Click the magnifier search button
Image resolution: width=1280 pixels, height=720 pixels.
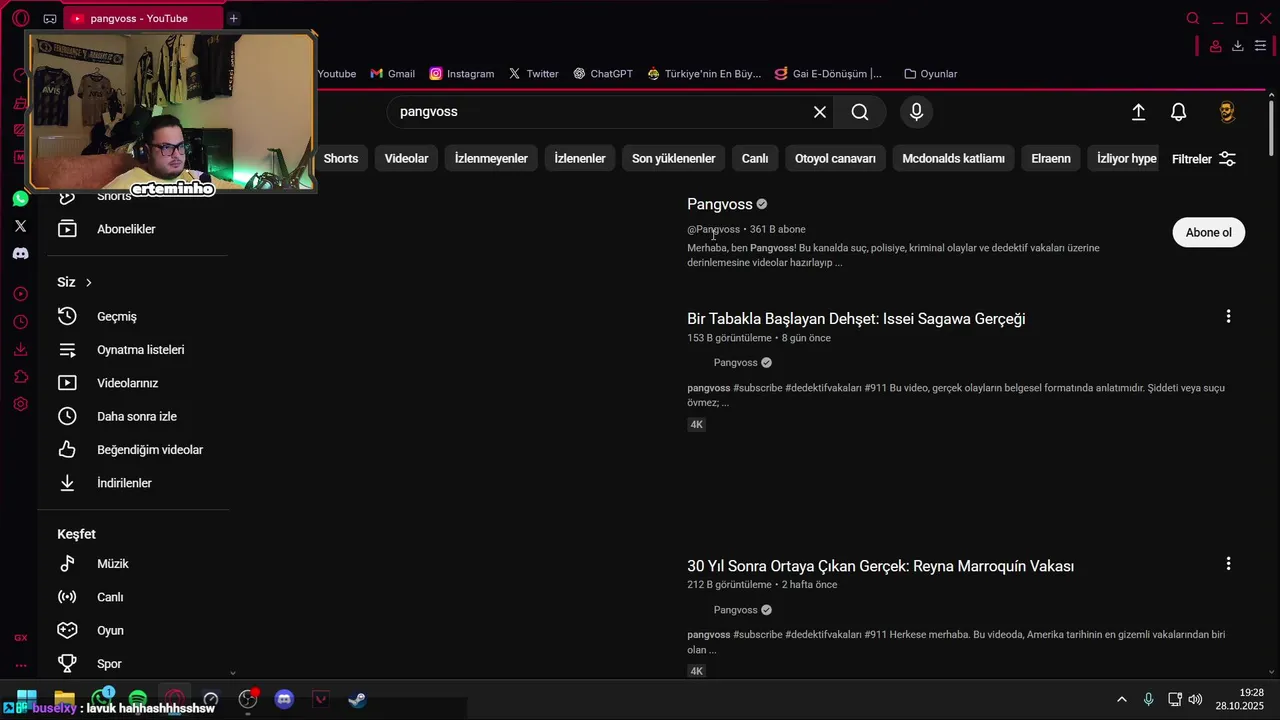coord(860,112)
